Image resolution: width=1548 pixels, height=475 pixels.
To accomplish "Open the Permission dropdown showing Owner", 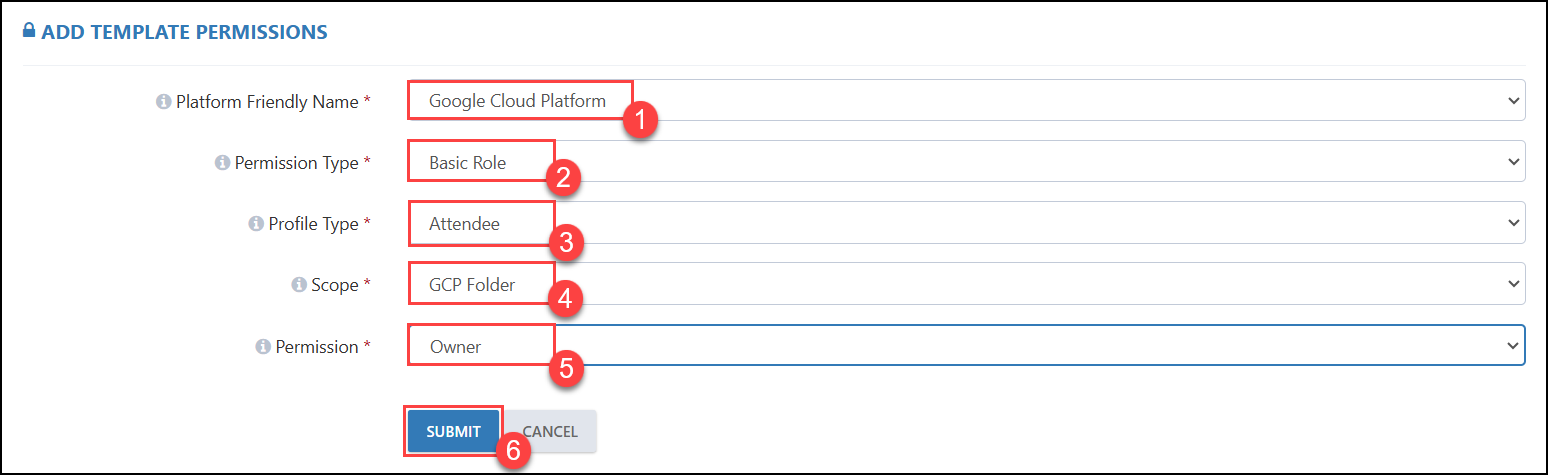I will 966,345.
